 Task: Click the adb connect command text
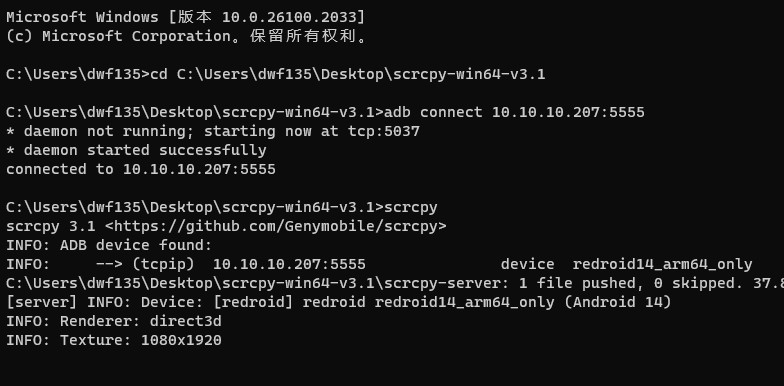click(514, 112)
